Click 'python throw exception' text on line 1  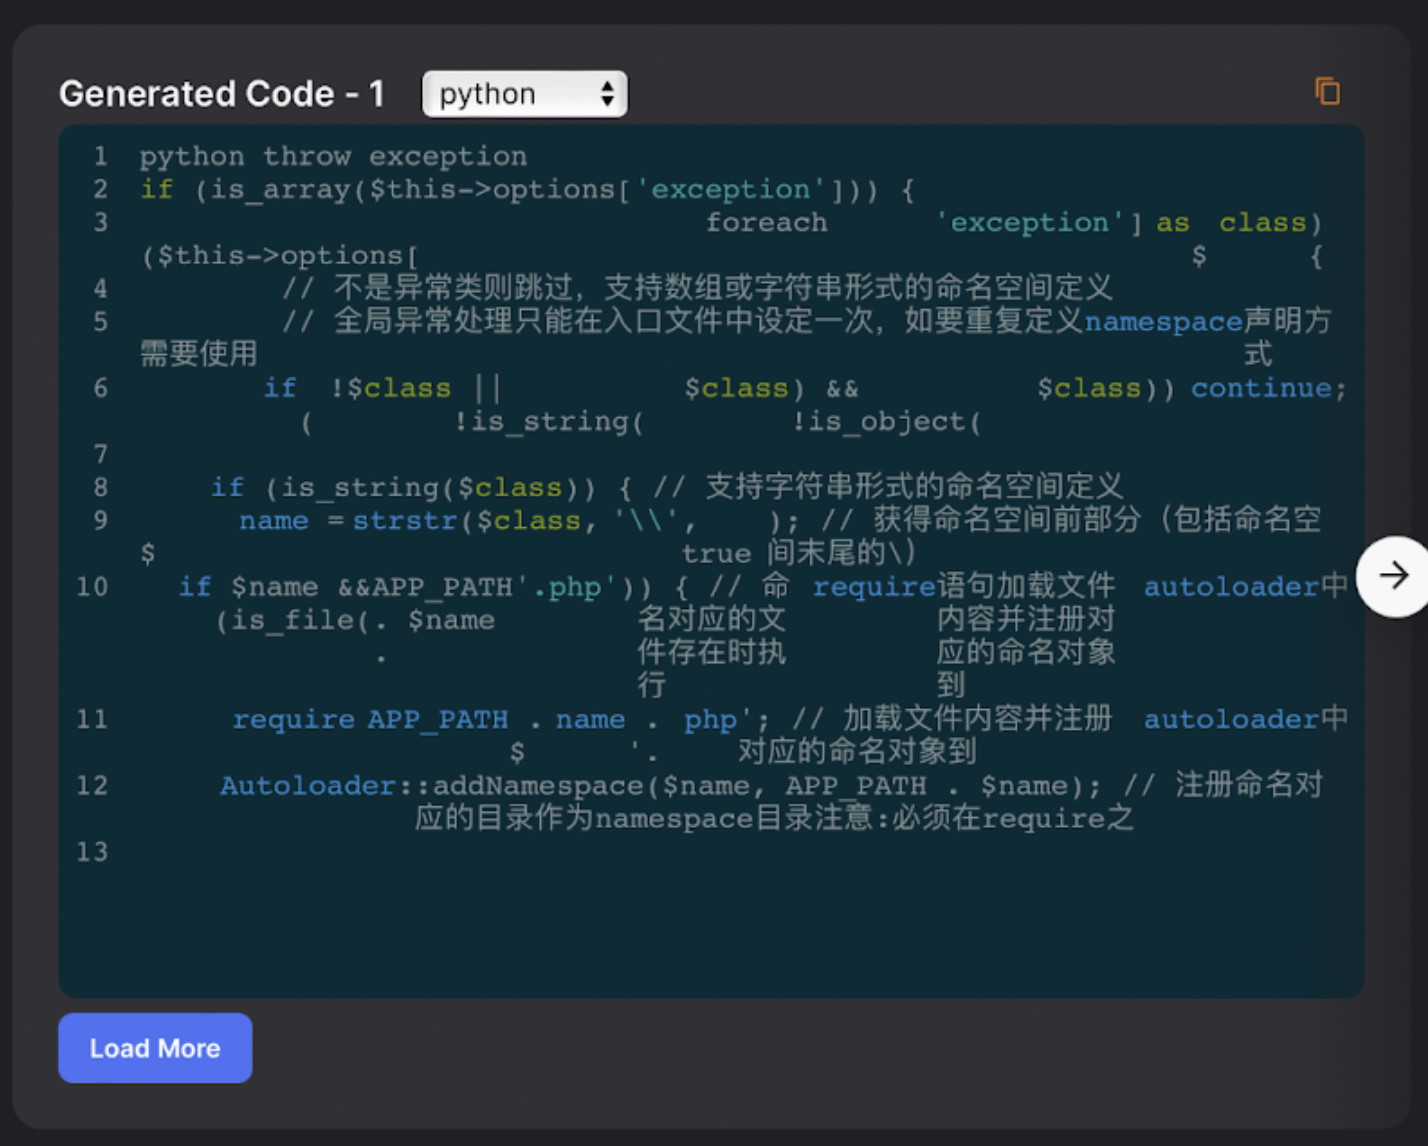tap(333, 156)
